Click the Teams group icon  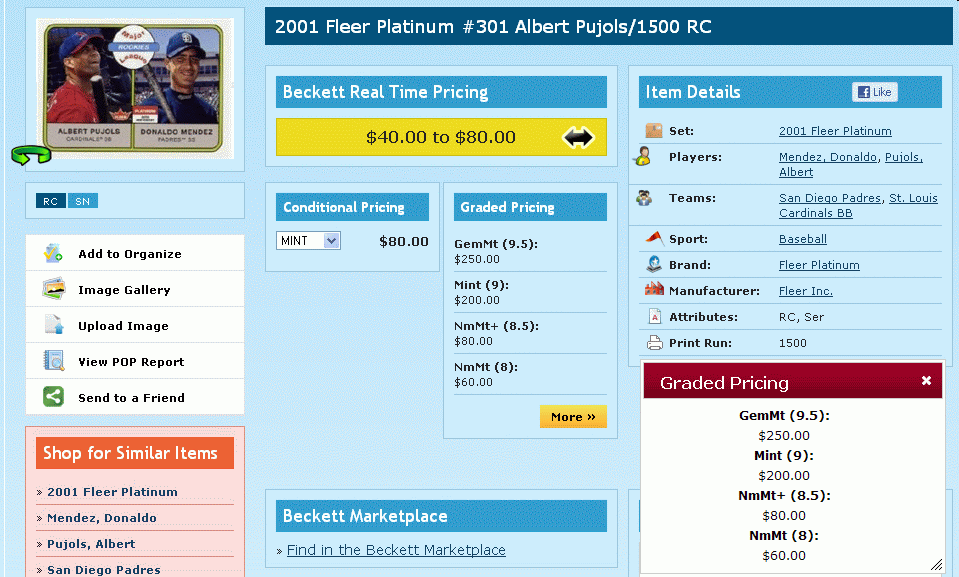click(x=644, y=198)
